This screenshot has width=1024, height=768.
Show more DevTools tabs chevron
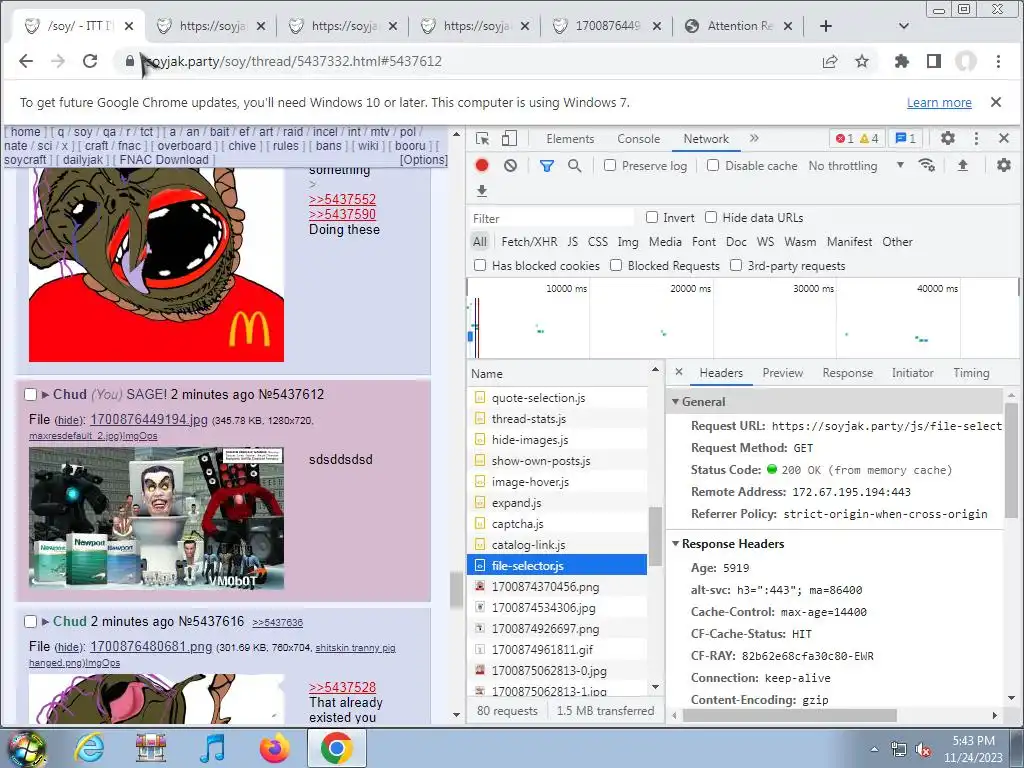tap(754, 138)
